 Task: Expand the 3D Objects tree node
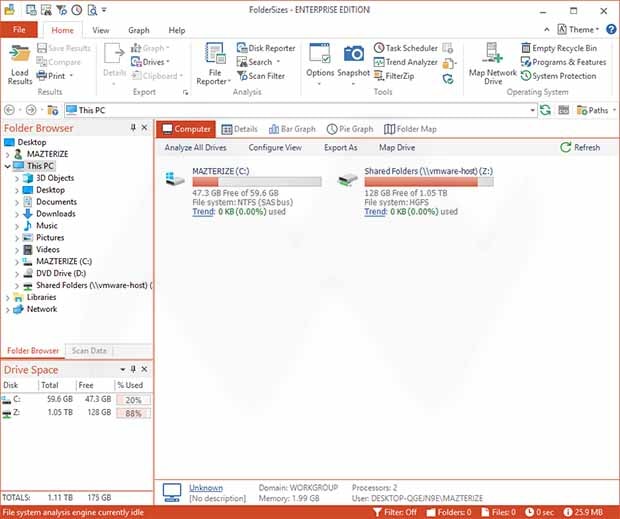click(x=17, y=179)
